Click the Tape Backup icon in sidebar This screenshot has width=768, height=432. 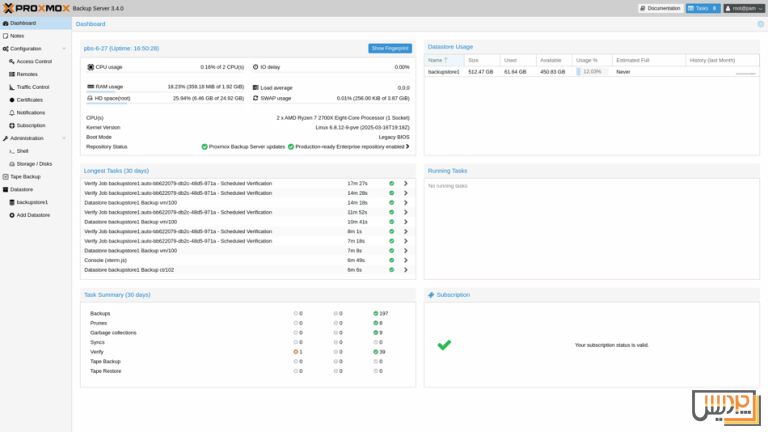click(6, 176)
